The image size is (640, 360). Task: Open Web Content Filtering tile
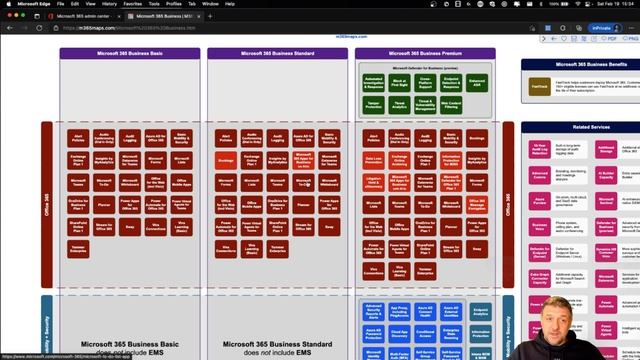(451, 105)
